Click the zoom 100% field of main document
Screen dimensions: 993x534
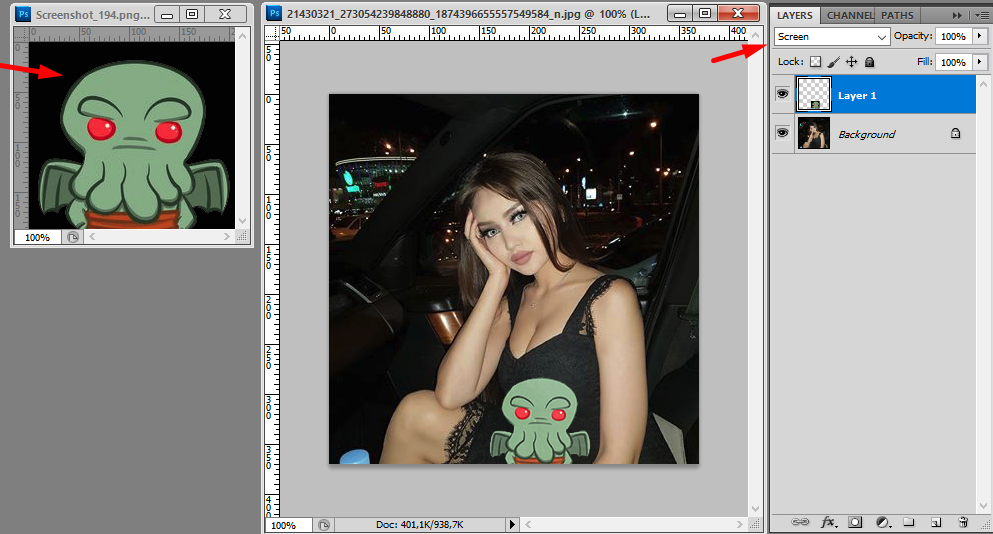click(289, 525)
